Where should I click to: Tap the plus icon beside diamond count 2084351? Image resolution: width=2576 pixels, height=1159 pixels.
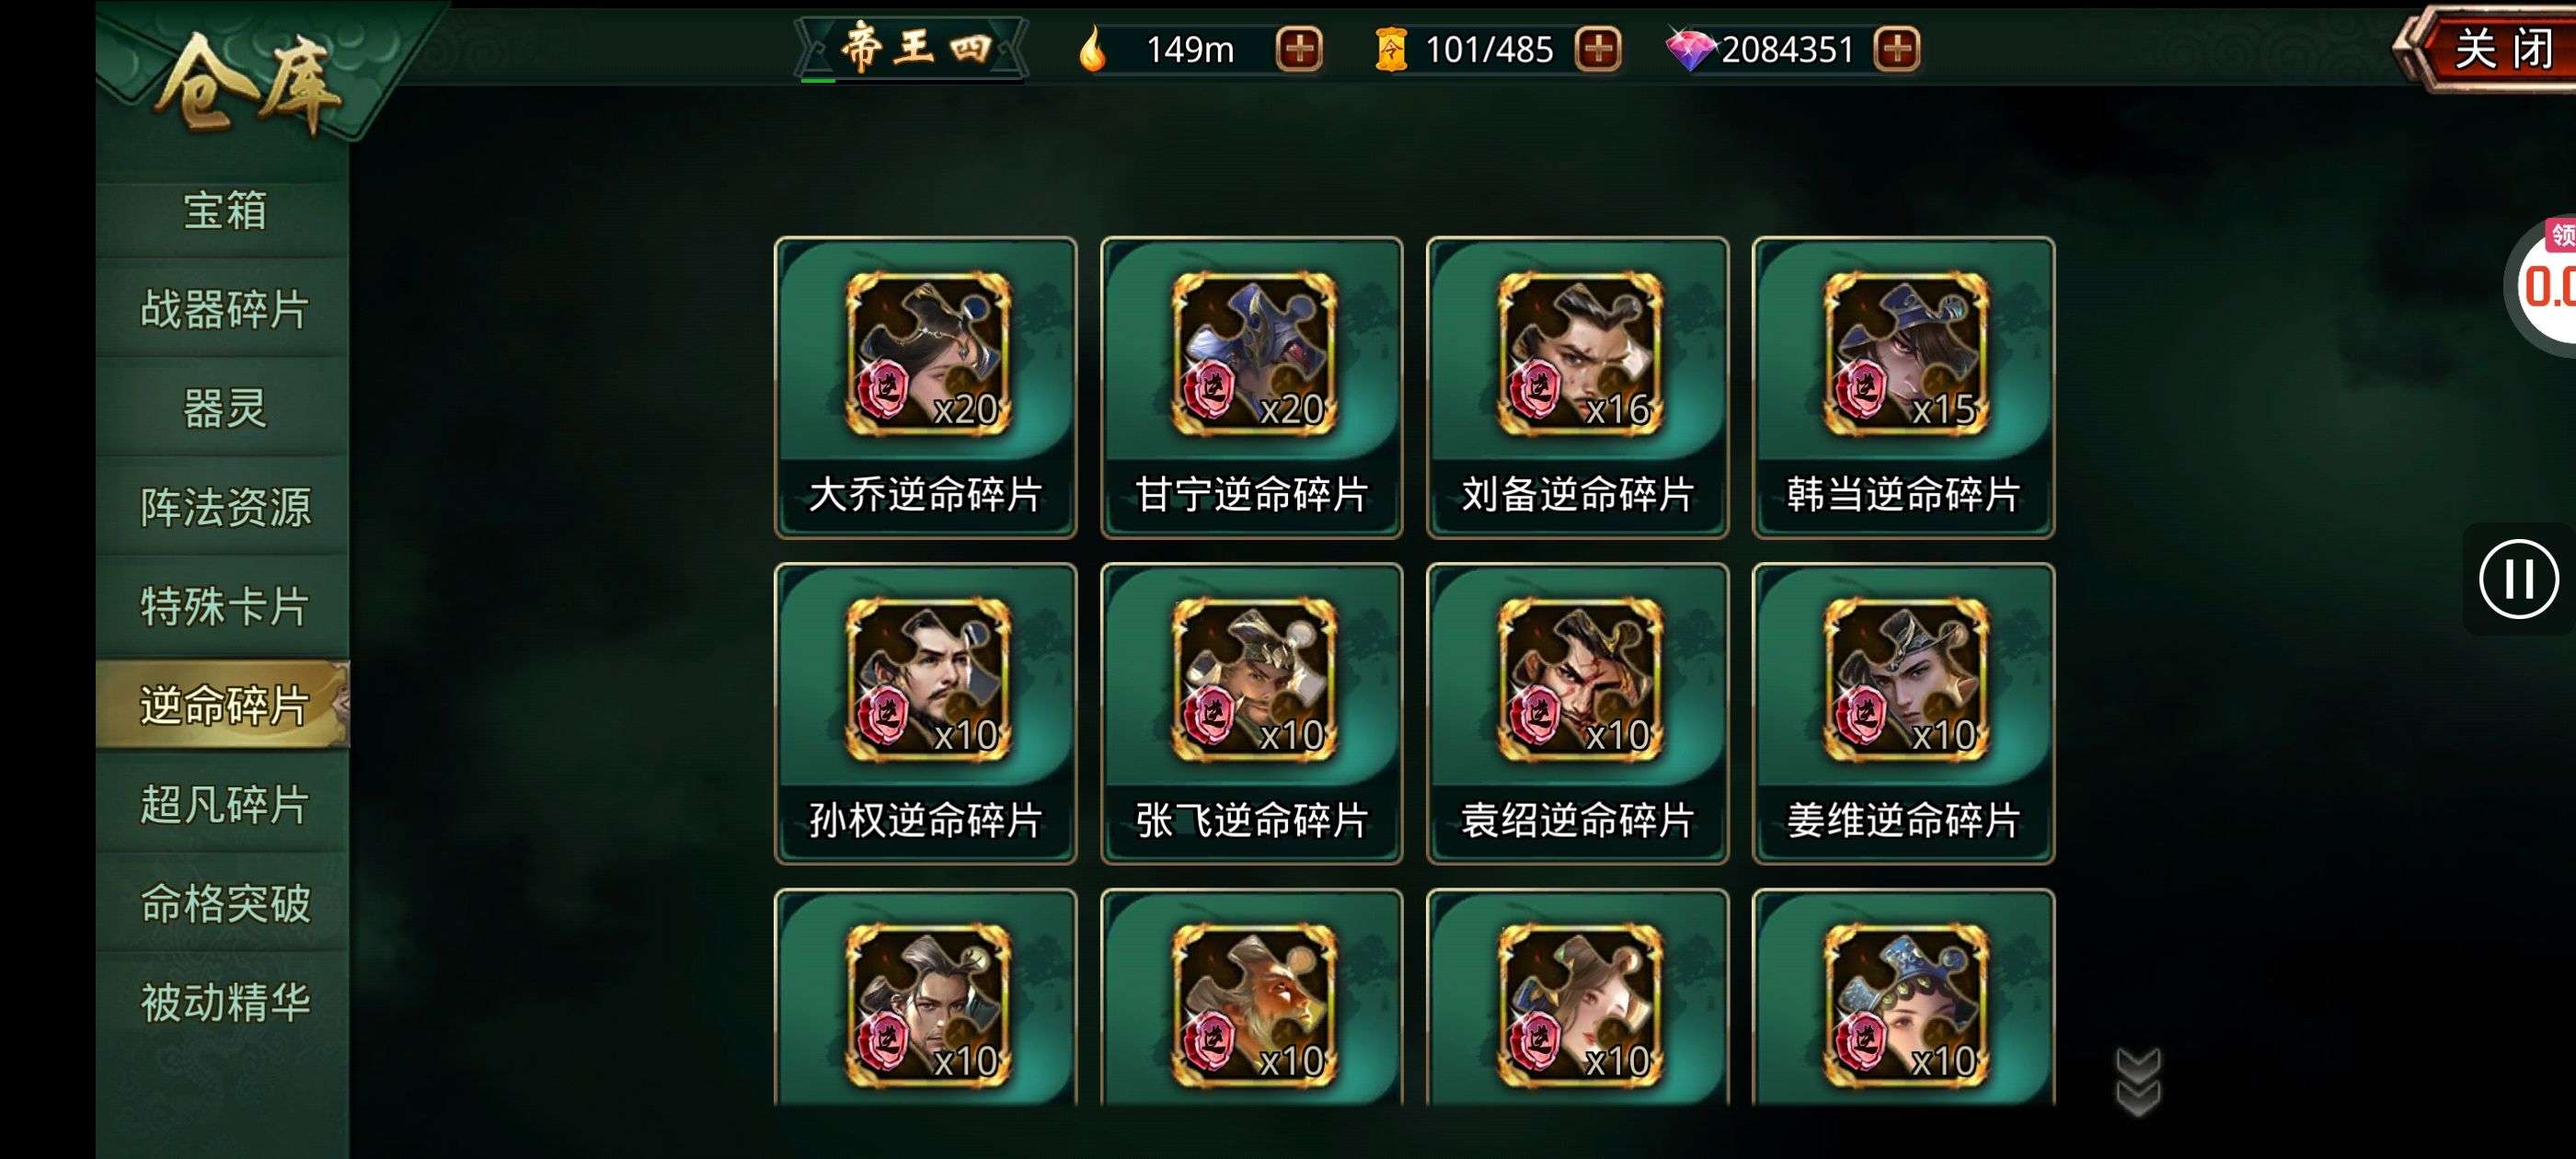click(1897, 48)
